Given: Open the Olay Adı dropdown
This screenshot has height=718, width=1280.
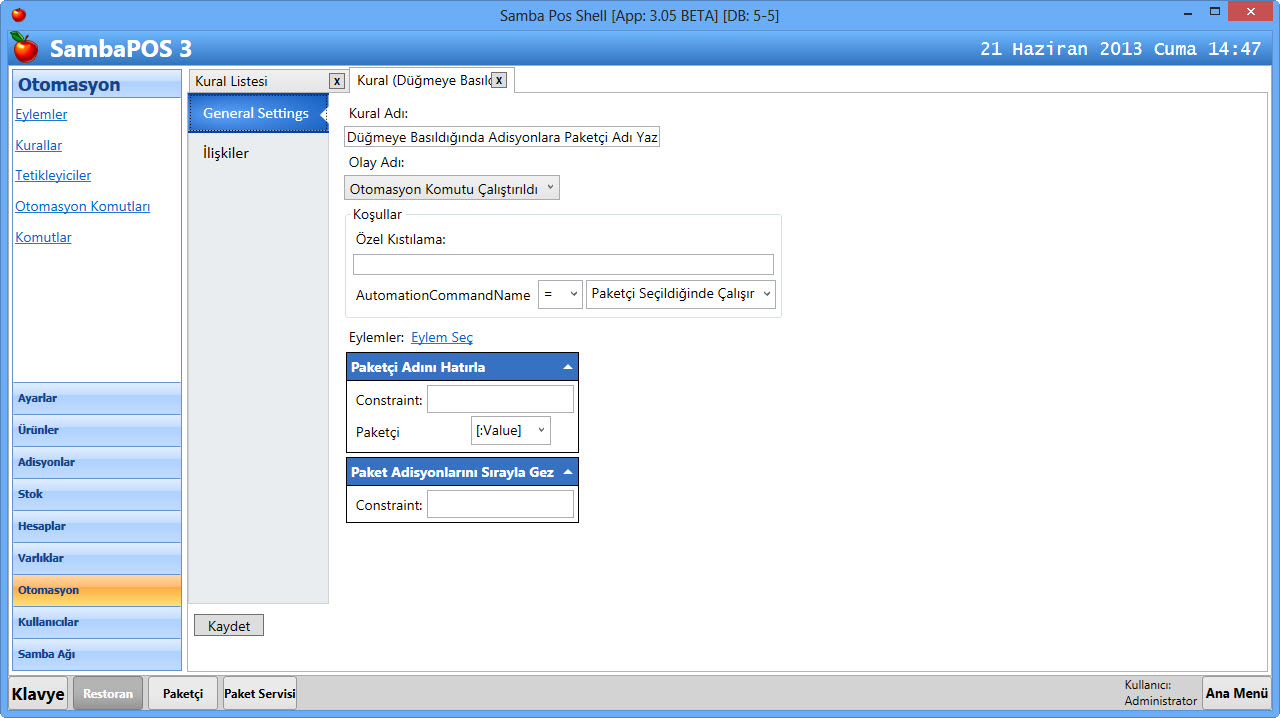Looking at the screenshot, I should pyautogui.click(x=451, y=188).
